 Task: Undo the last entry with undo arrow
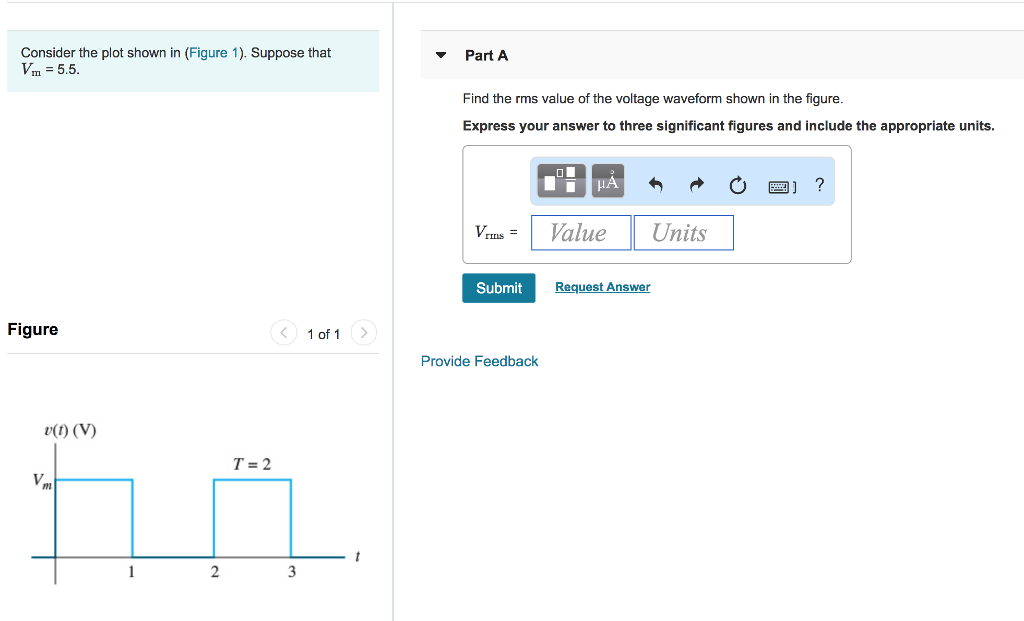tap(656, 183)
